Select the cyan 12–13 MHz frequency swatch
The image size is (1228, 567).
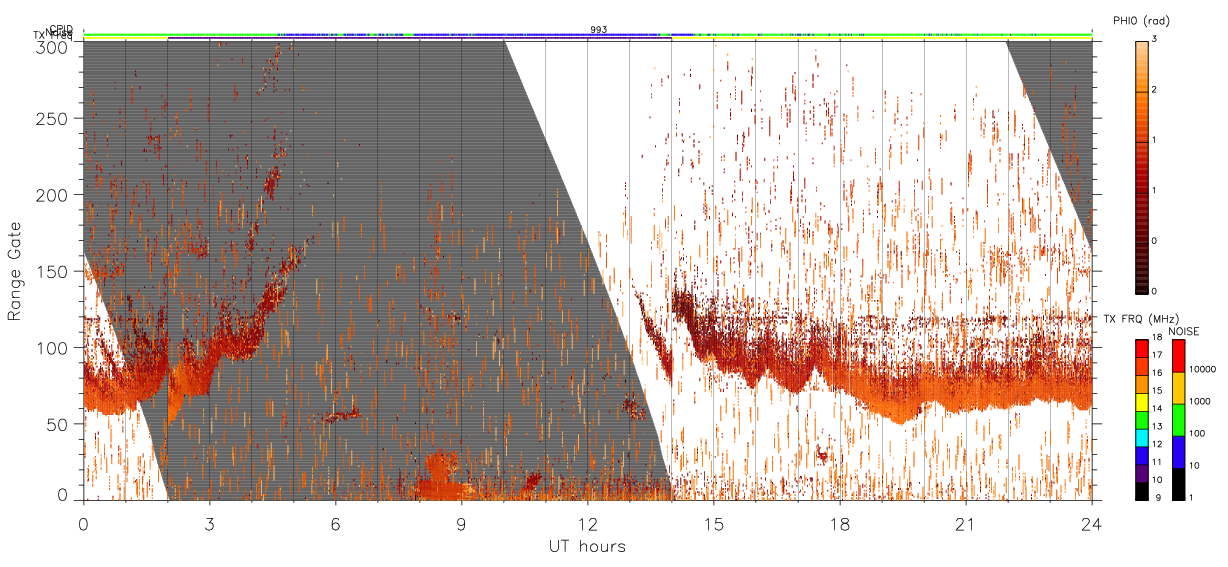(x=1141, y=439)
